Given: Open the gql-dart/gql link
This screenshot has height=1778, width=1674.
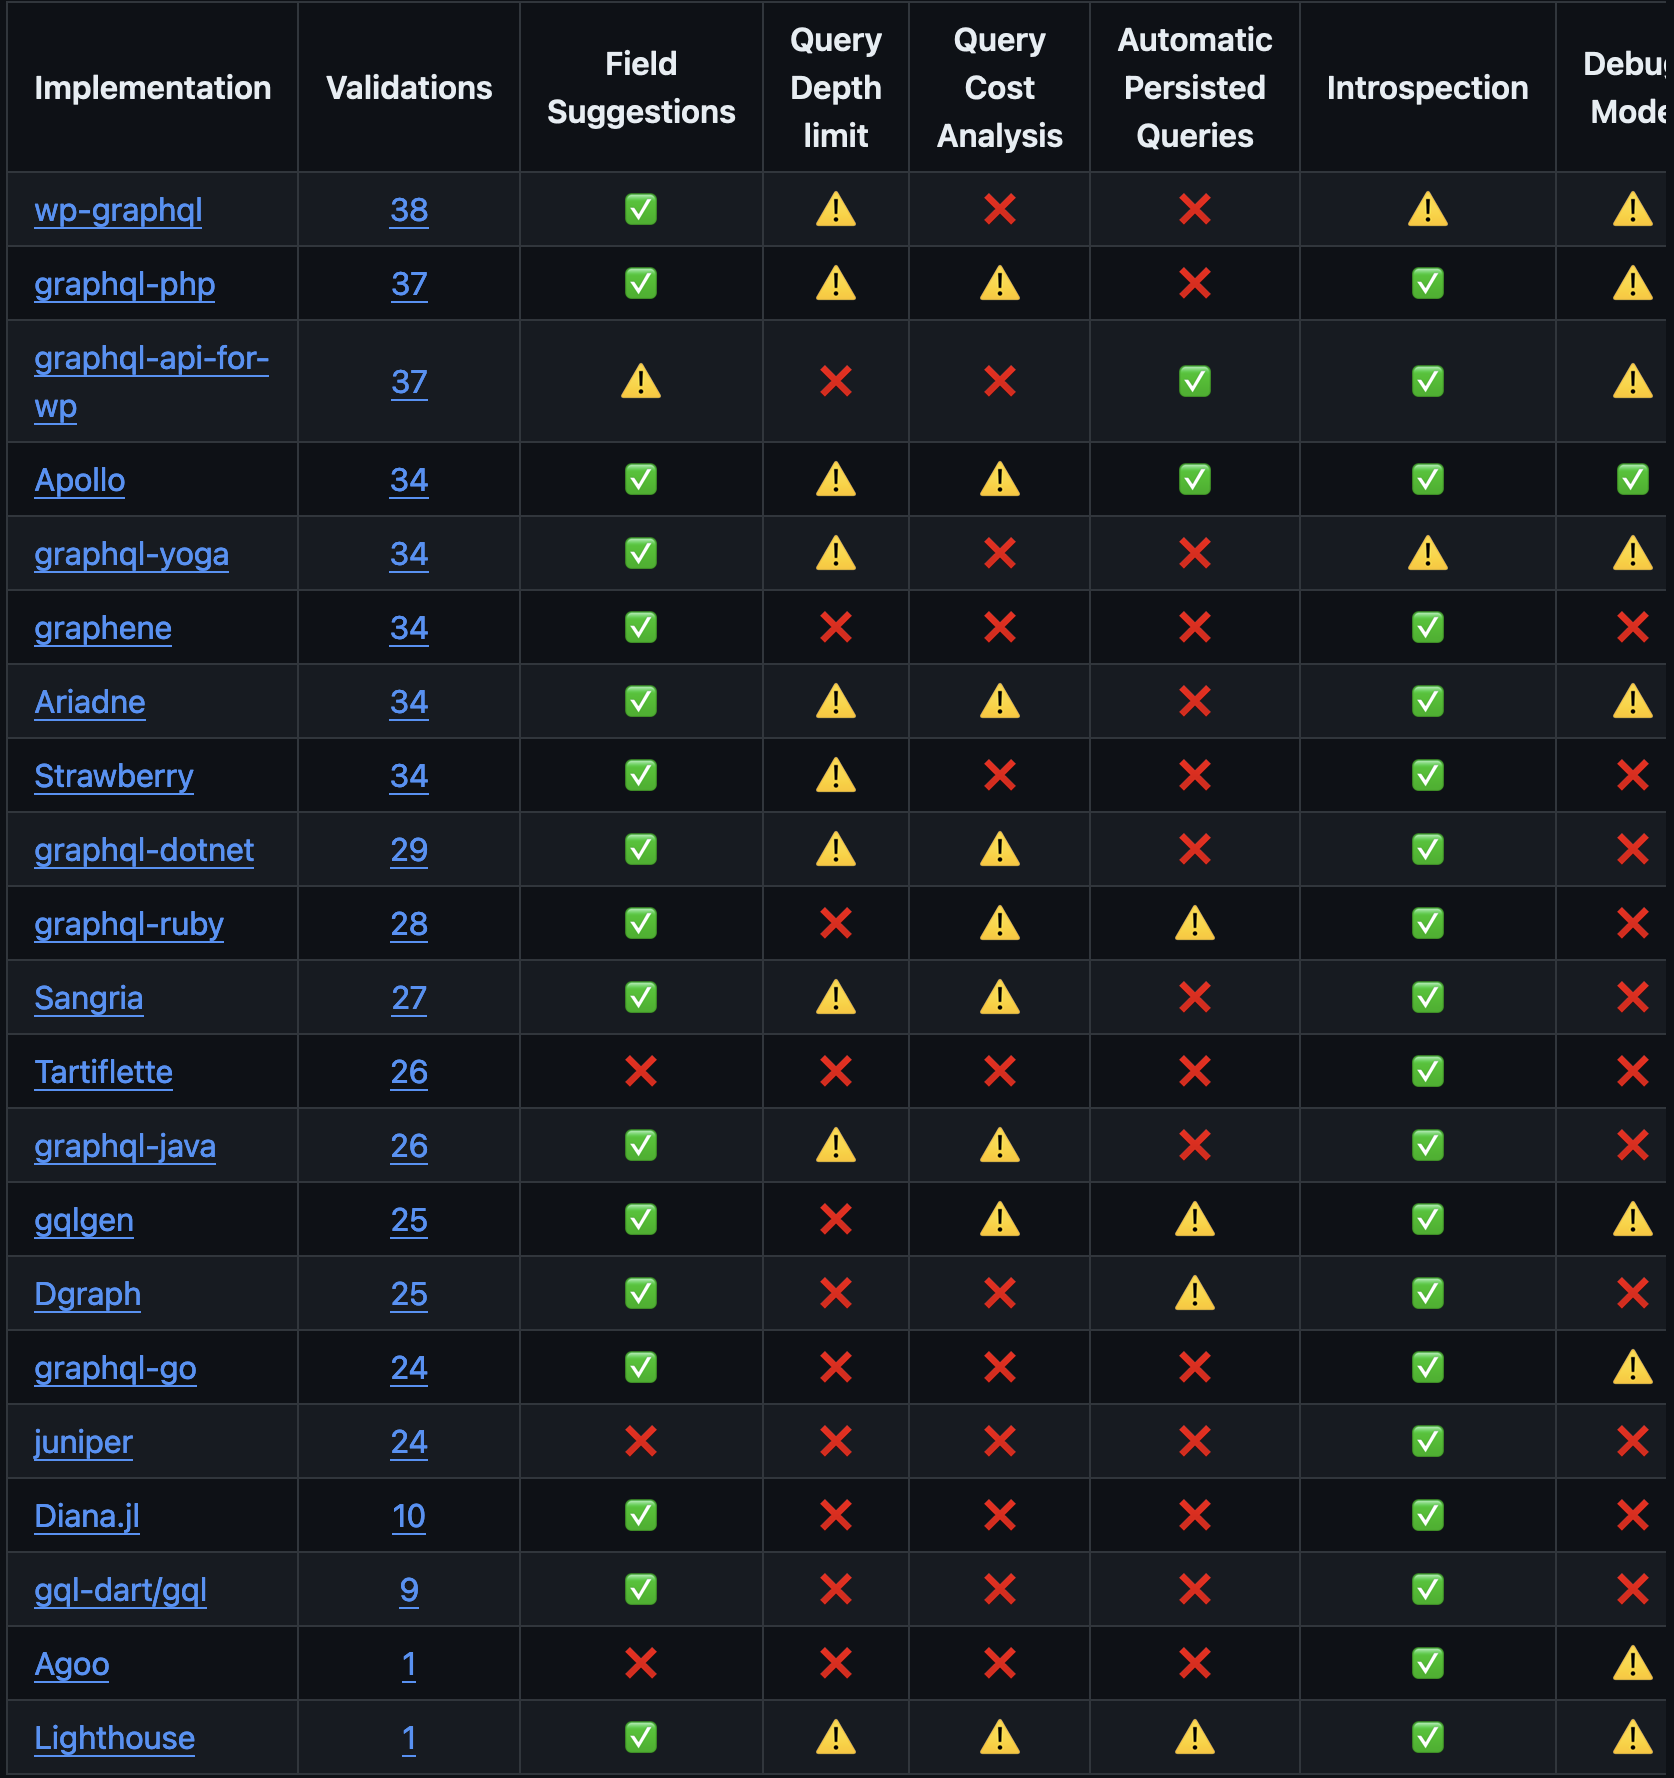Looking at the screenshot, I should [120, 1591].
